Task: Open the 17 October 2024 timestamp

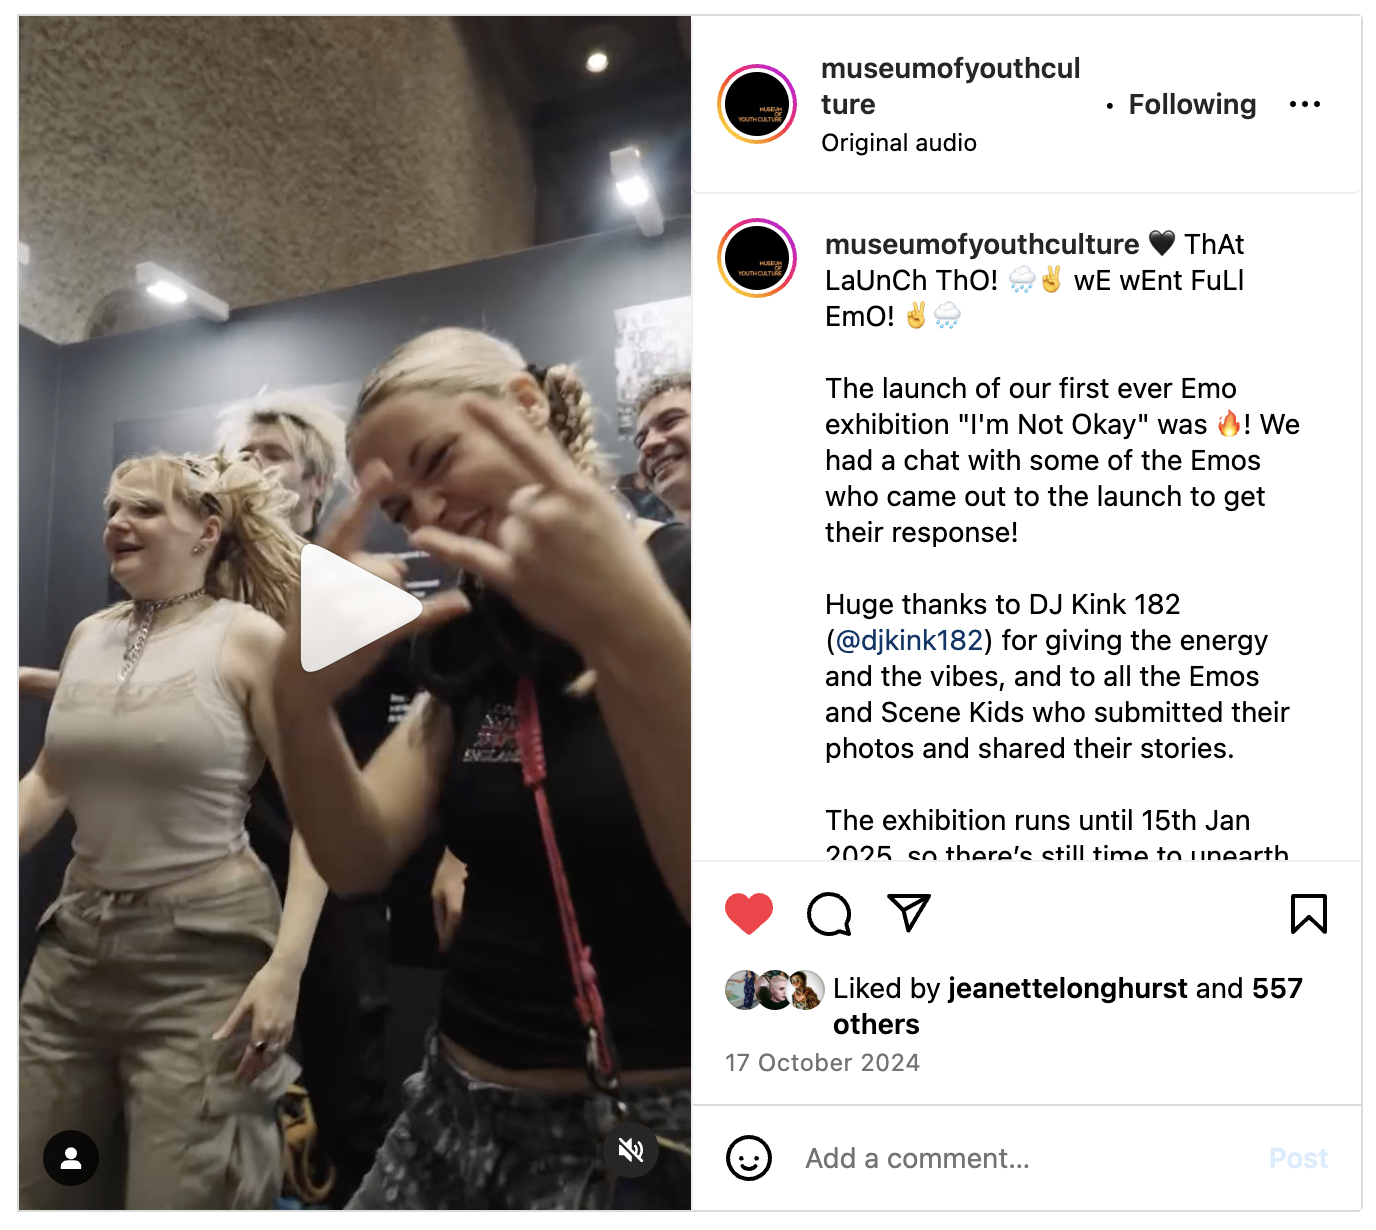Action: click(x=822, y=1062)
